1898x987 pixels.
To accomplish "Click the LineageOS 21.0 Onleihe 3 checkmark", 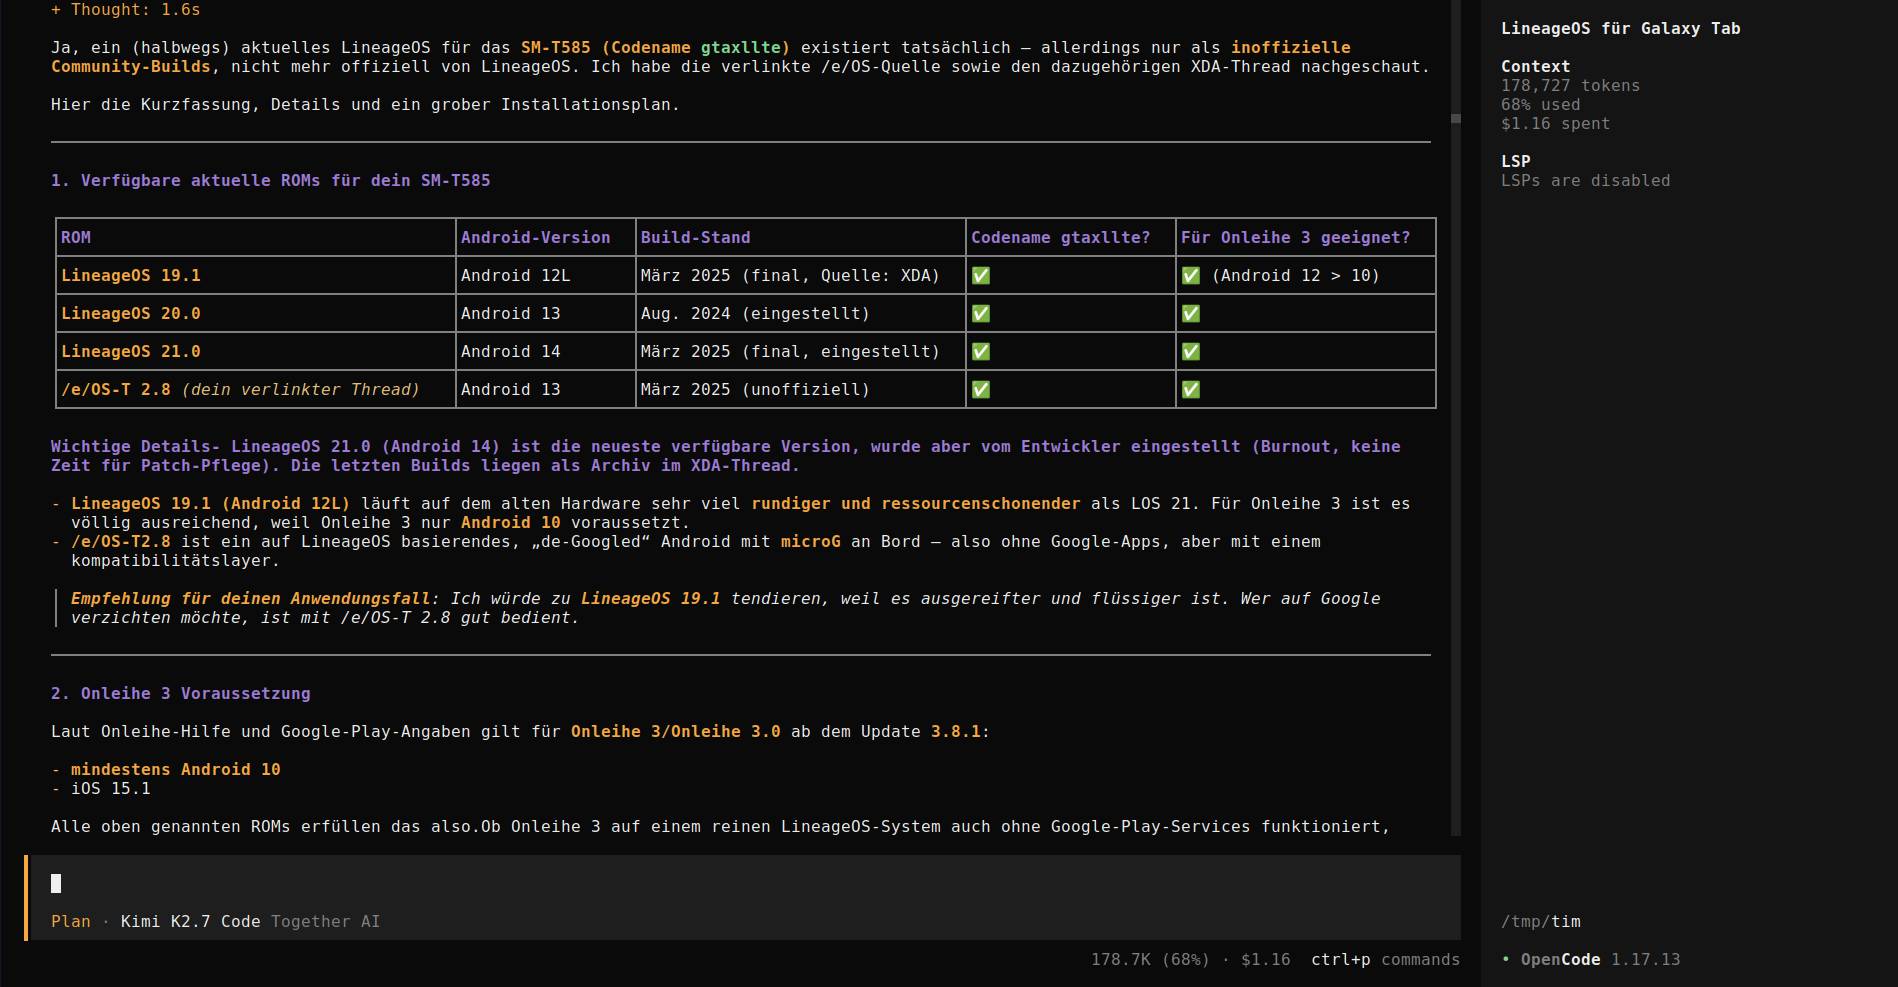I will tap(1191, 352).
